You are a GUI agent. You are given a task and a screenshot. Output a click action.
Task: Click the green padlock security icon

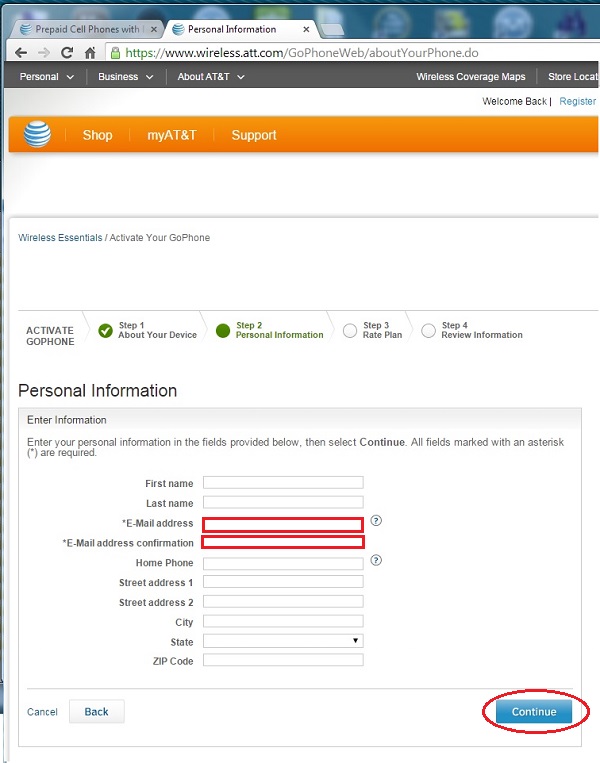coord(115,53)
